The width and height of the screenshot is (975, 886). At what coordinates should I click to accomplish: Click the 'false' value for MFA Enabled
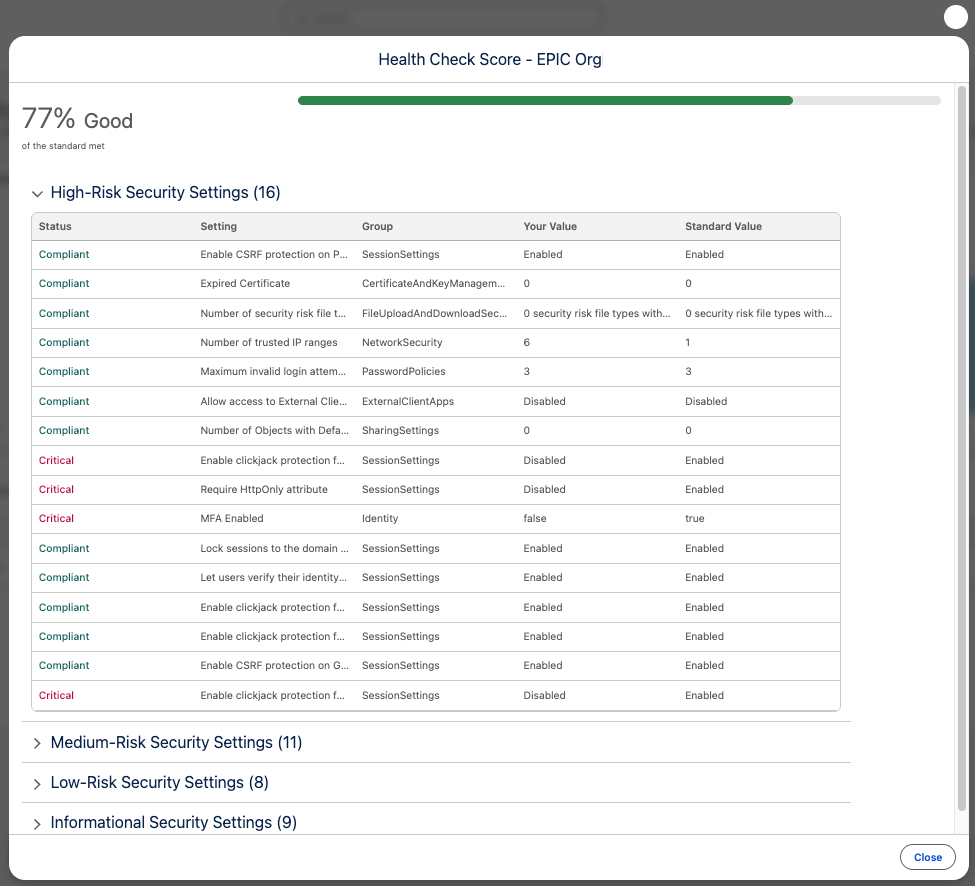point(535,518)
